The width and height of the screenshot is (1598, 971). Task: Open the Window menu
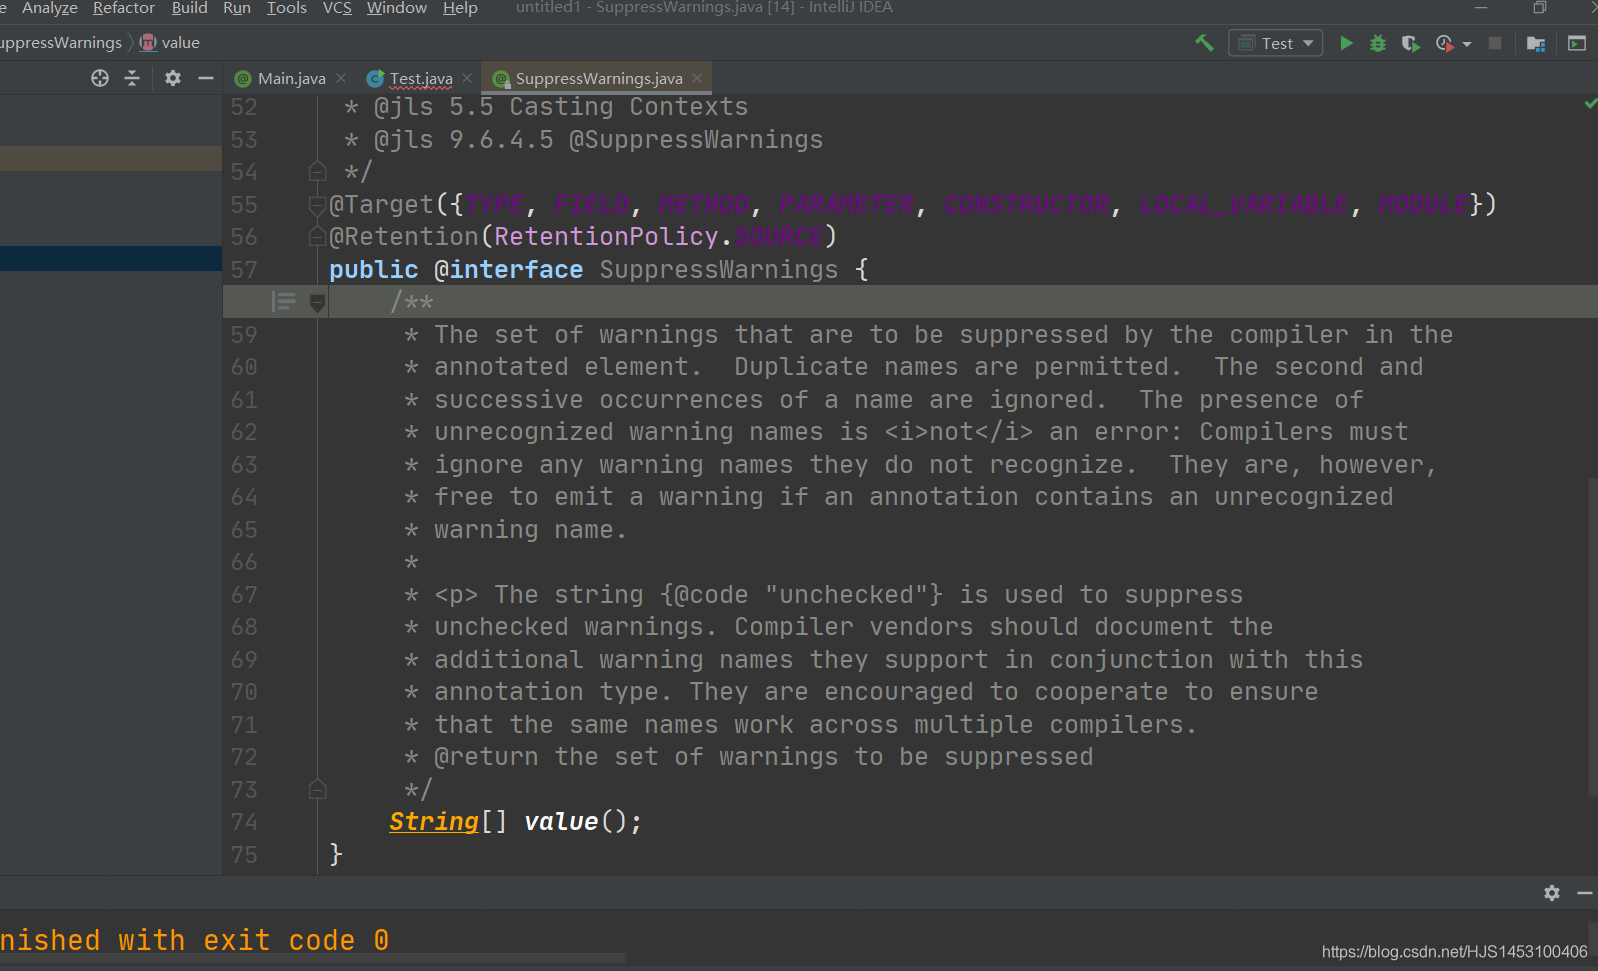[396, 8]
